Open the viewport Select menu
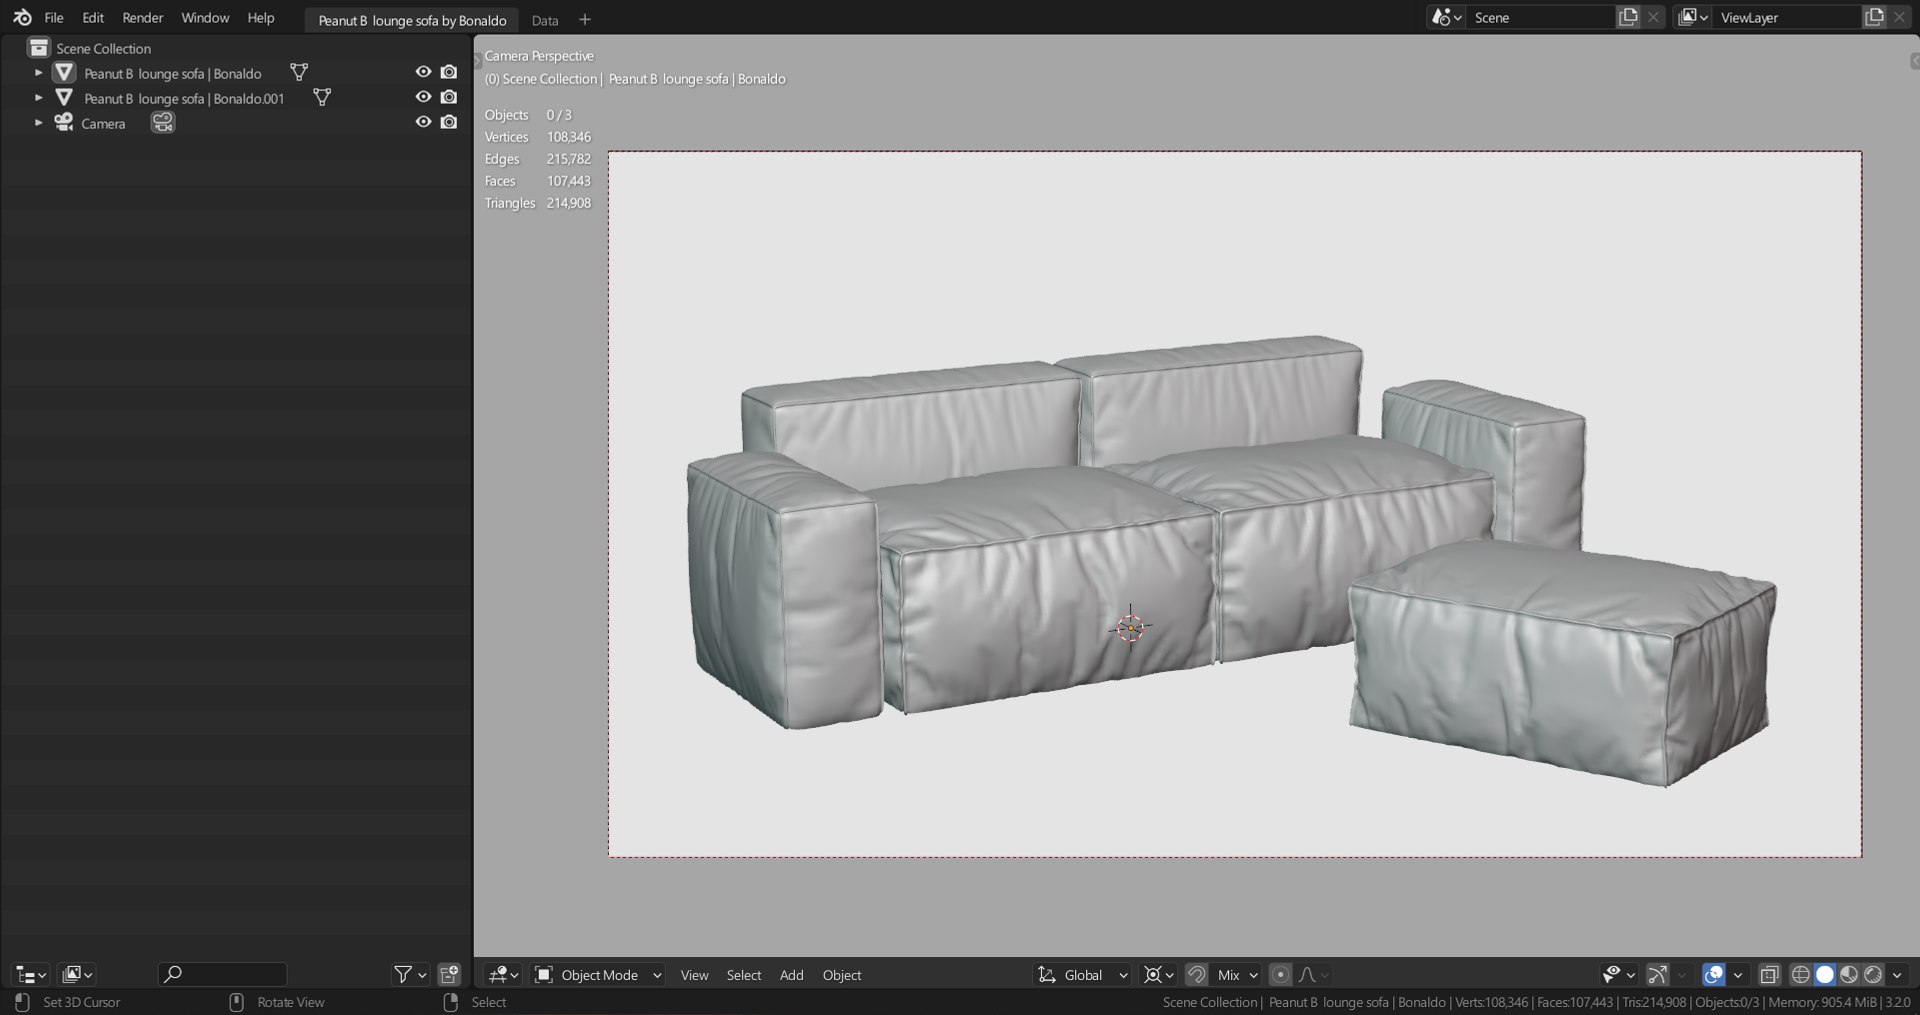Screen dimensions: 1920x1015 [x=743, y=975]
